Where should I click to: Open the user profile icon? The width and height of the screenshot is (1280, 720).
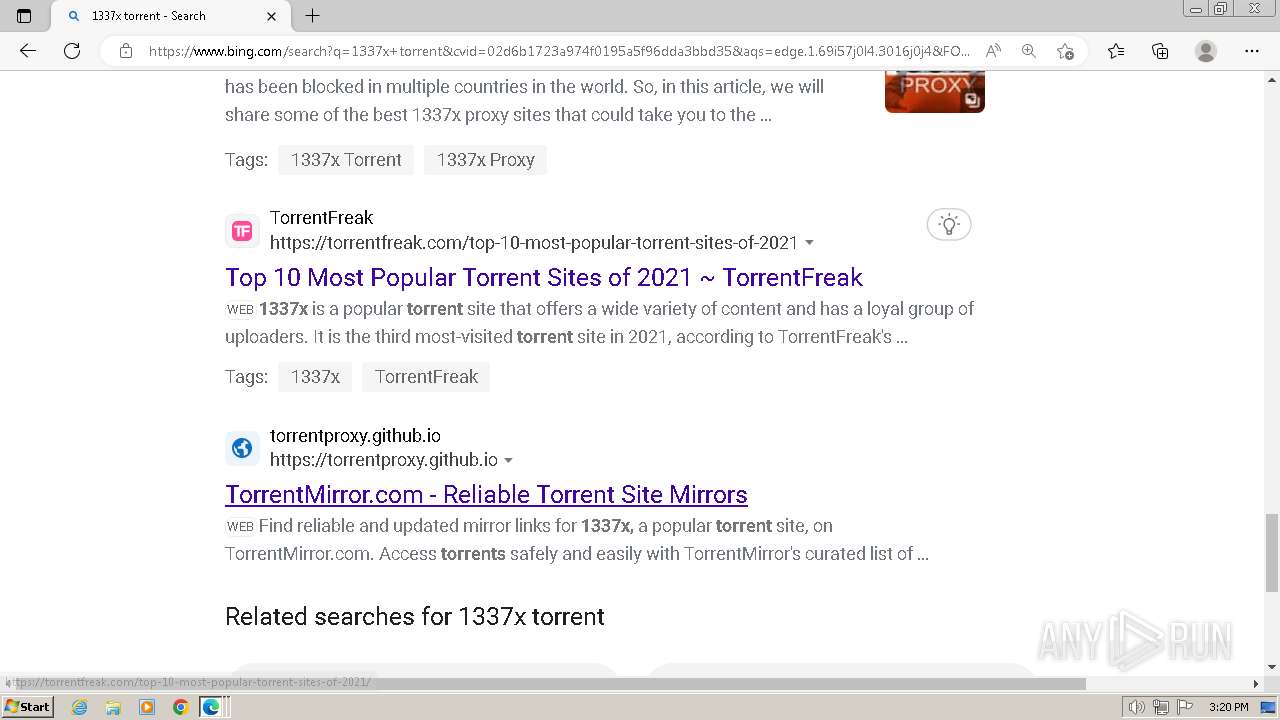tap(1206, 51)
